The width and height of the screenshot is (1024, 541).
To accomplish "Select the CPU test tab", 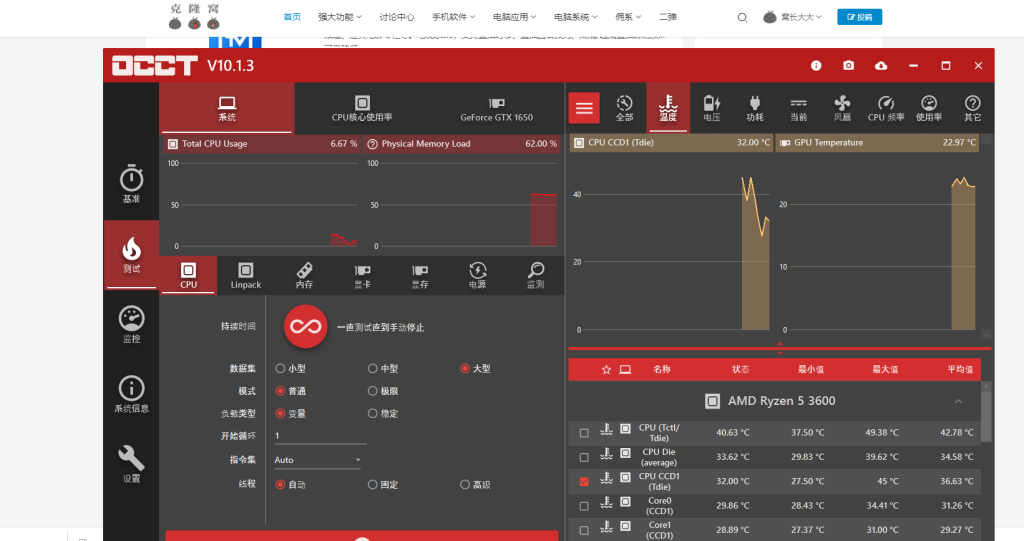I will (x=188, y=275).
